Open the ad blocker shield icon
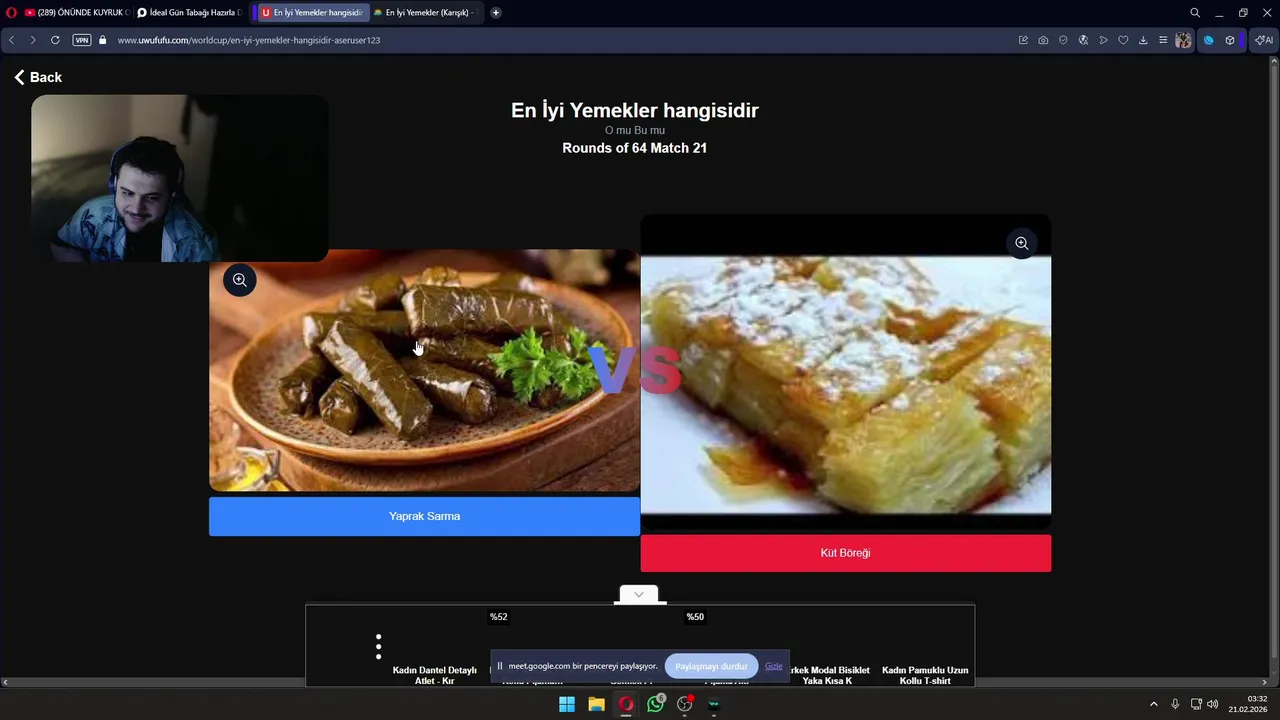 1063,40
